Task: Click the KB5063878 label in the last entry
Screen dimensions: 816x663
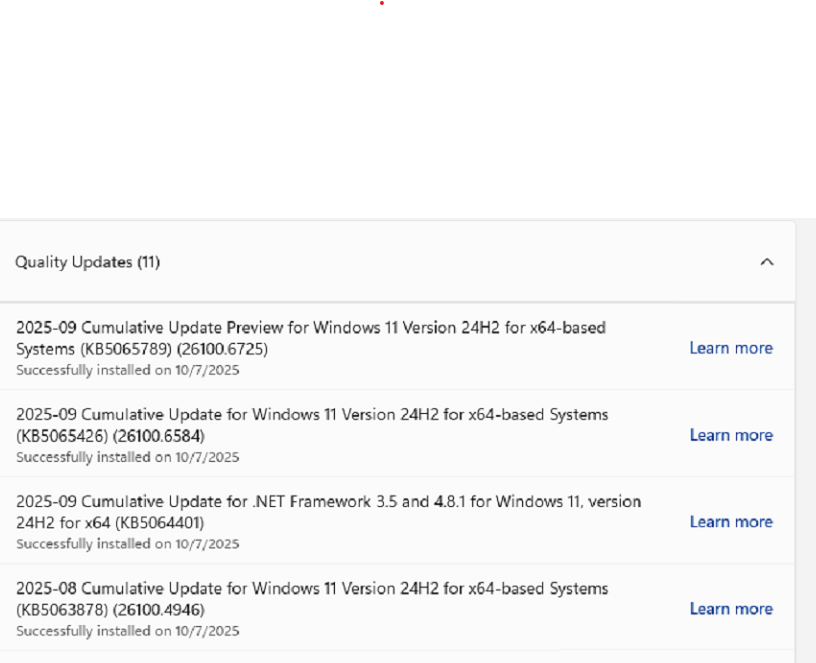Action: click(x=62, y=610)
